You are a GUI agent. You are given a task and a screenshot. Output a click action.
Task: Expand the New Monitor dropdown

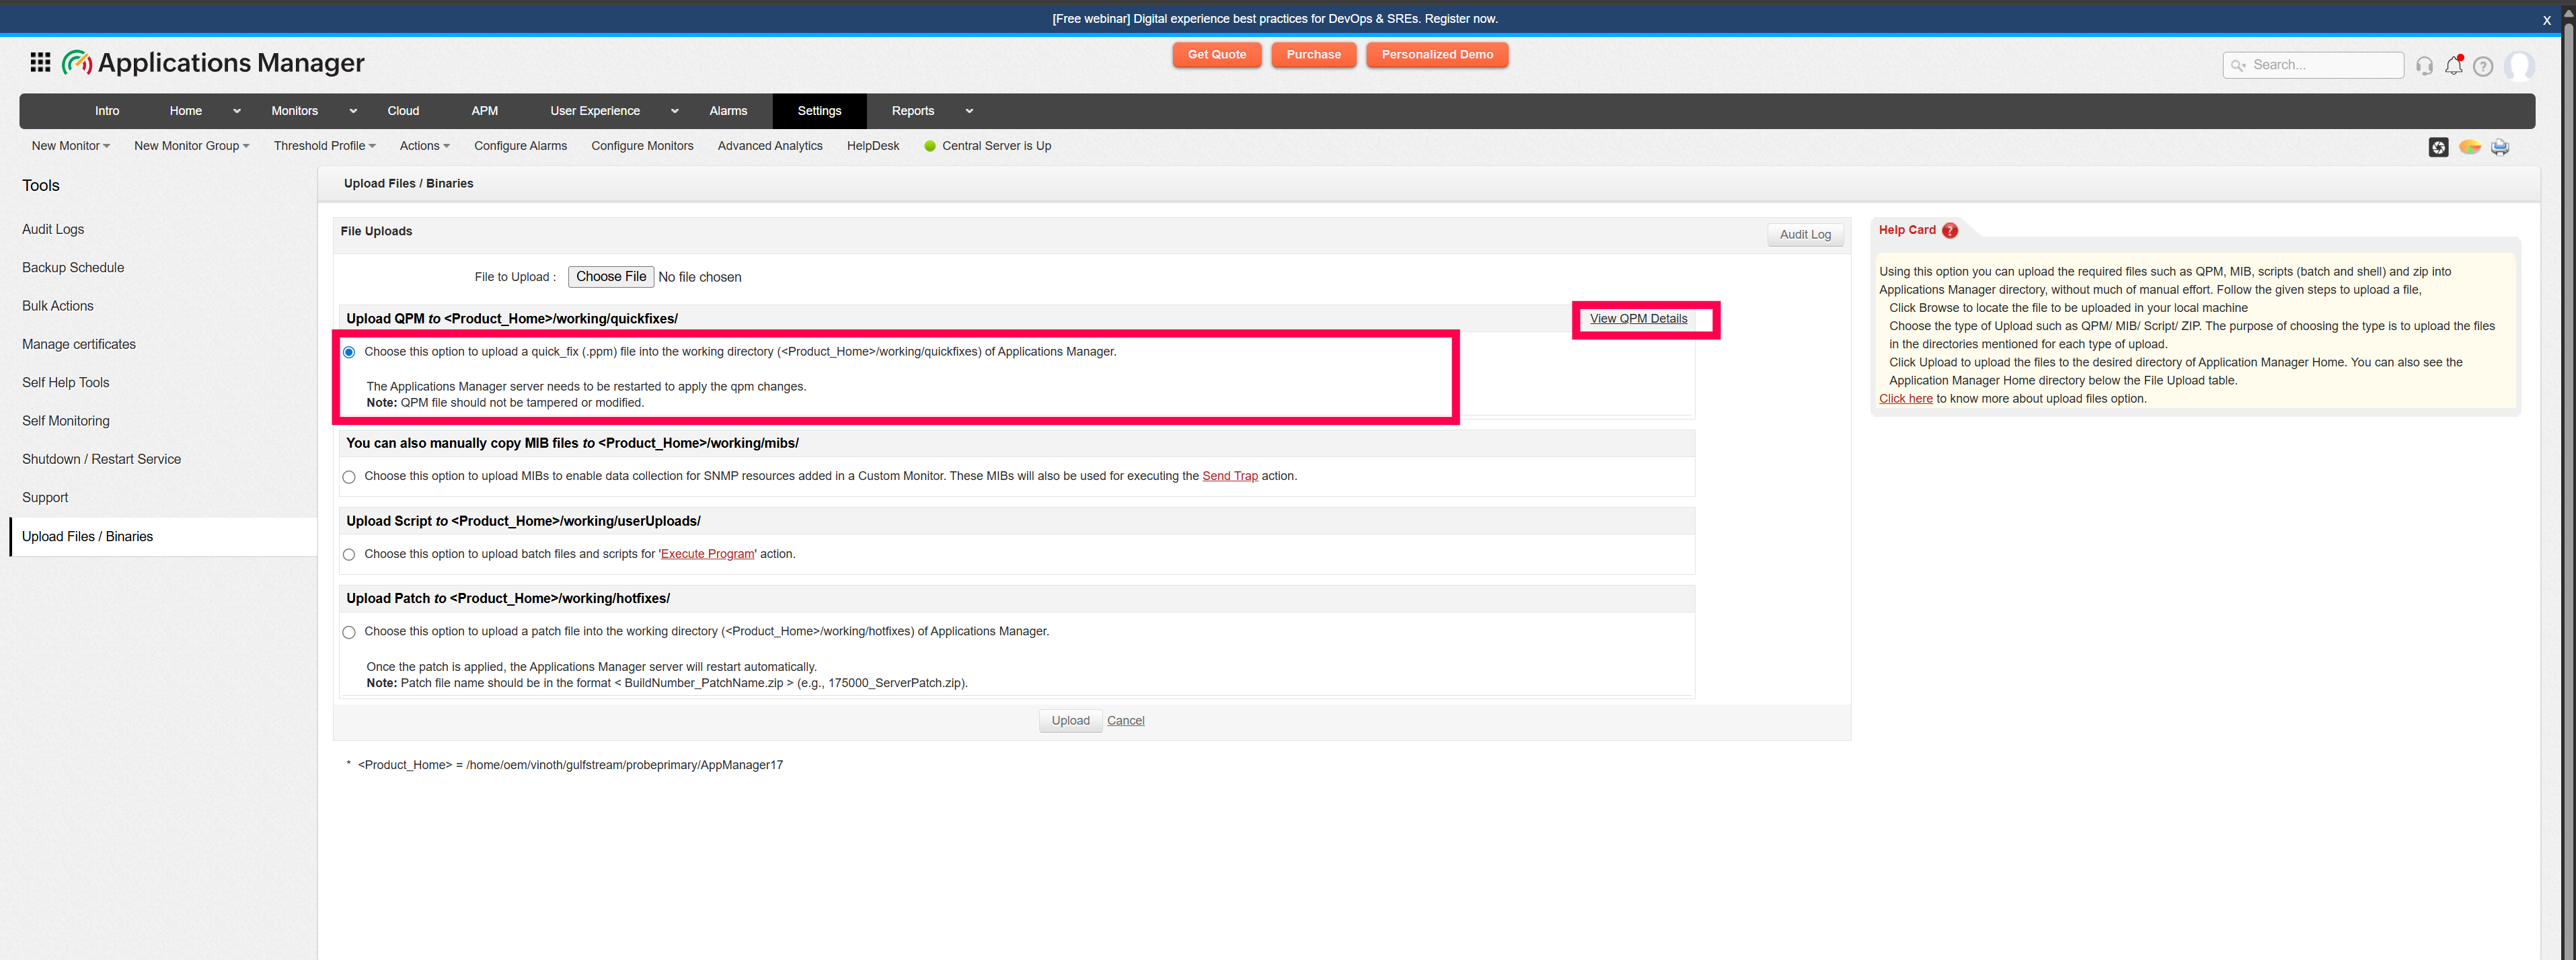[x=70, y=146]
